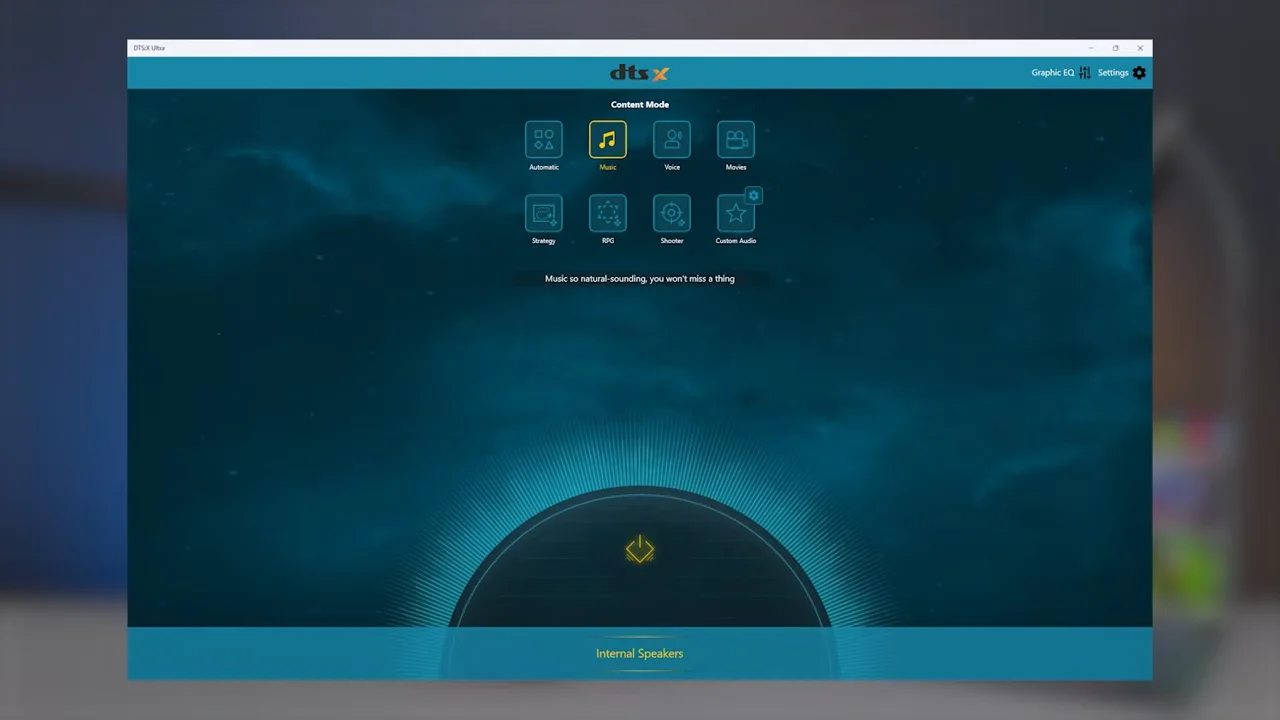Close the DTS:X Ultra window
The width and height of the screenshot is (1280, 720).
1140,48
